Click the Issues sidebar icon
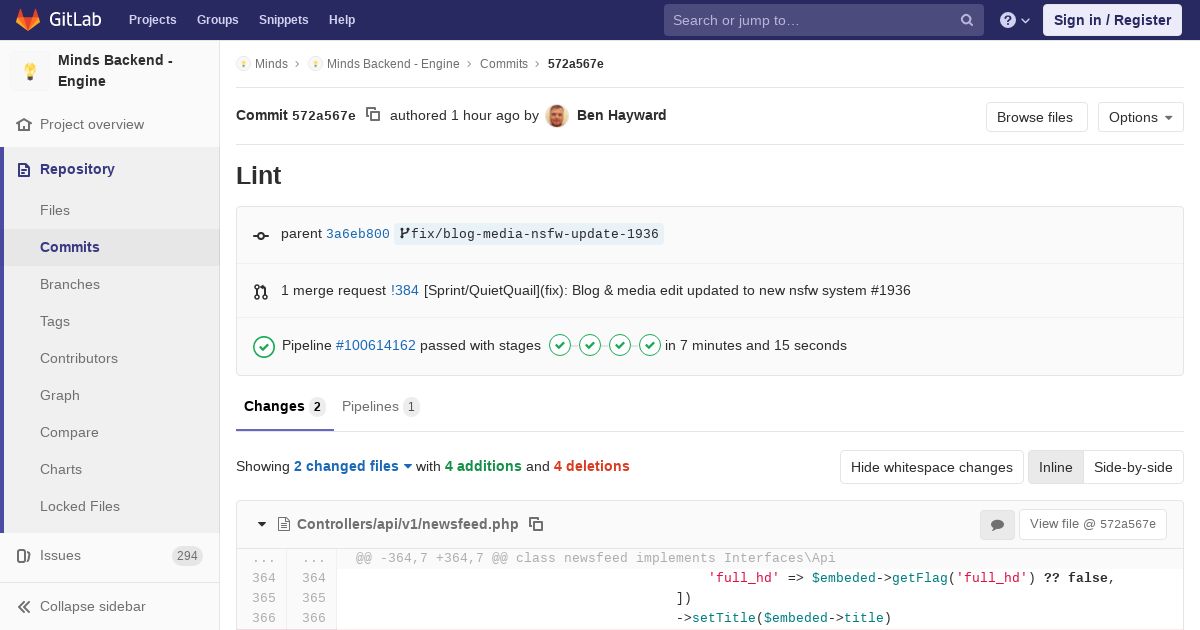Image resolution: width=1200 pixels, height=630 pixels. (24, 555)
